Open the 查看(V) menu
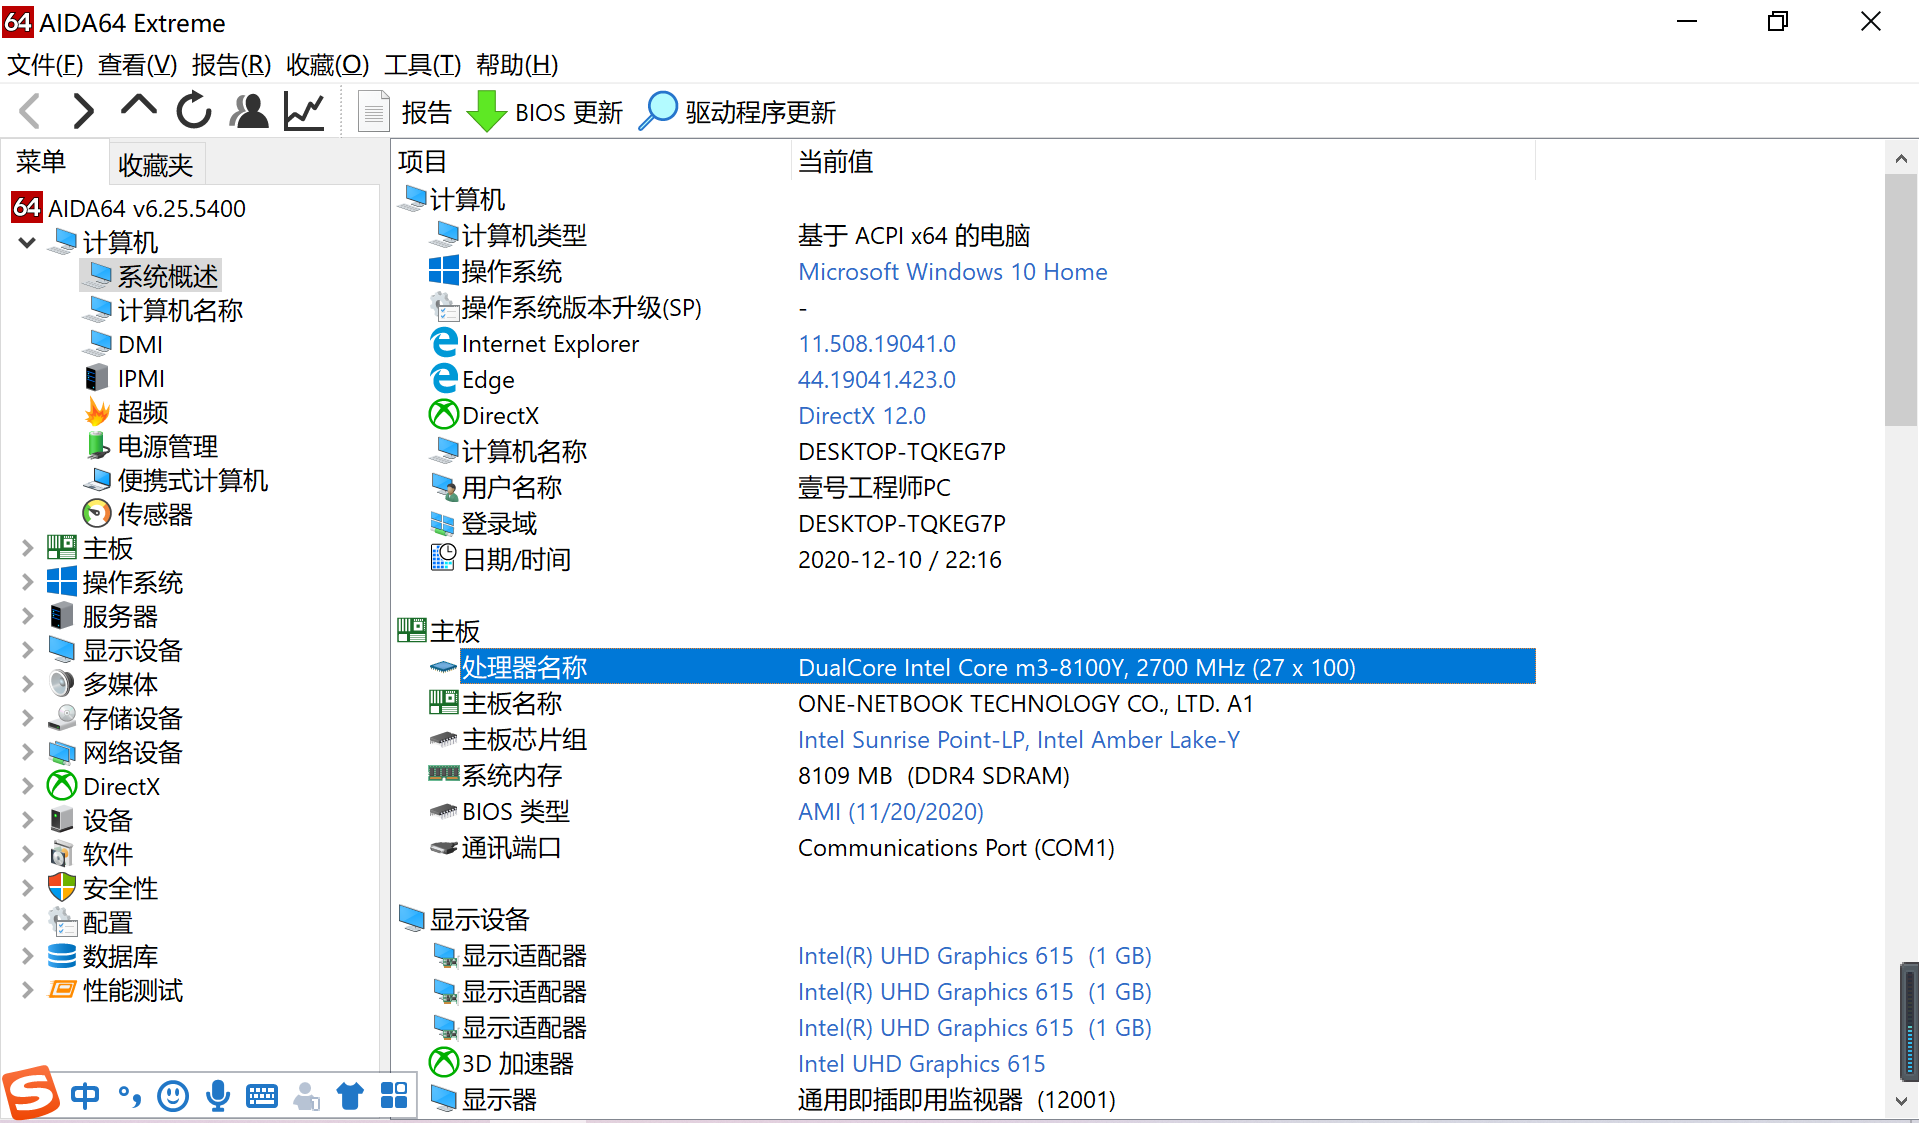The image size is (1919, 1123). pos(138,65)
